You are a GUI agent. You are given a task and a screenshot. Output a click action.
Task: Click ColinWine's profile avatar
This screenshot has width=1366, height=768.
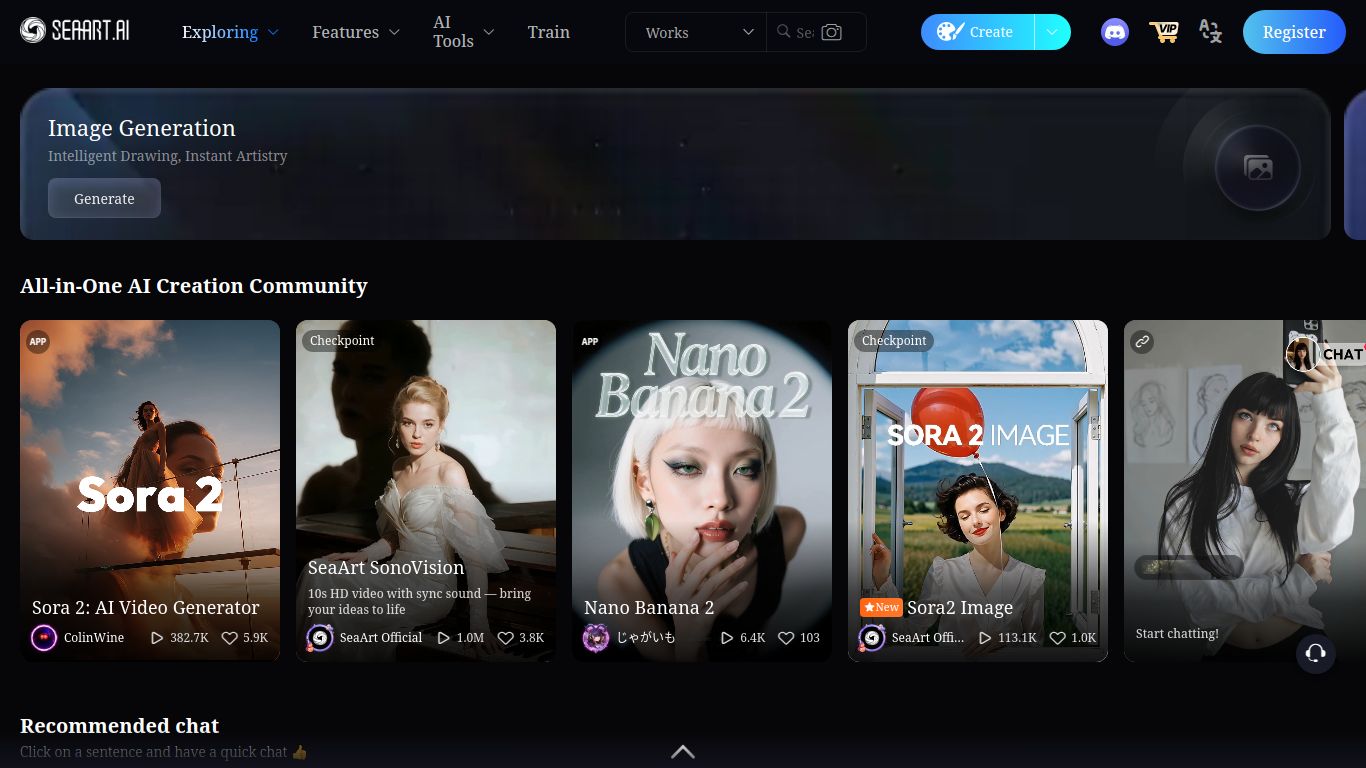44,638
